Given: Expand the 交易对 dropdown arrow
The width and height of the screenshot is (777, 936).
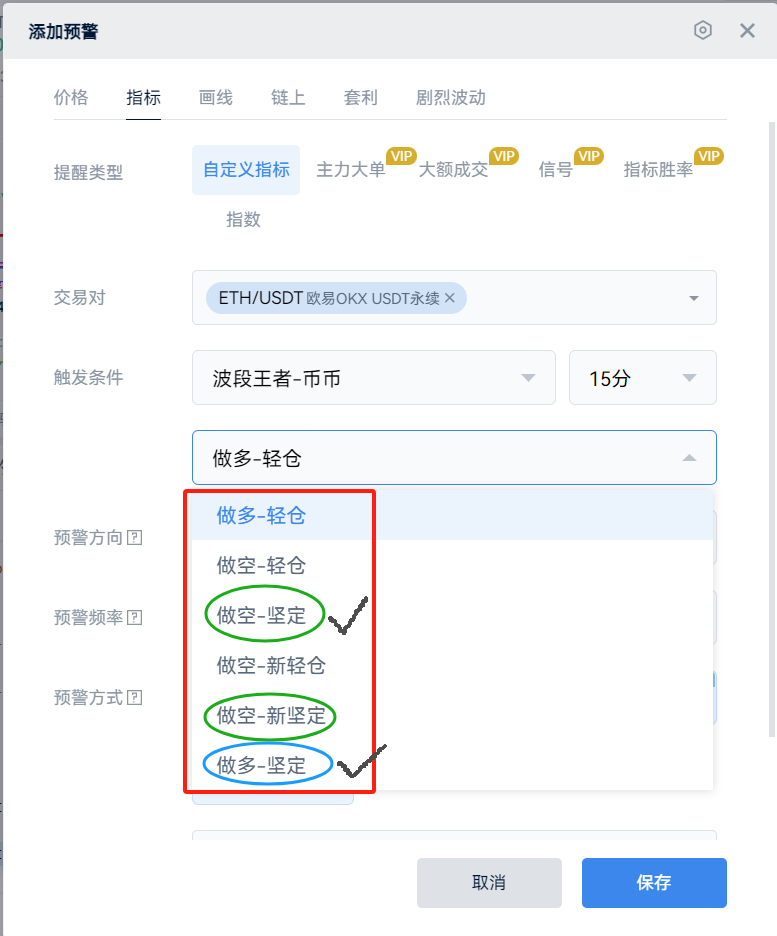Looking at the screenshot, I should point(694,298).
